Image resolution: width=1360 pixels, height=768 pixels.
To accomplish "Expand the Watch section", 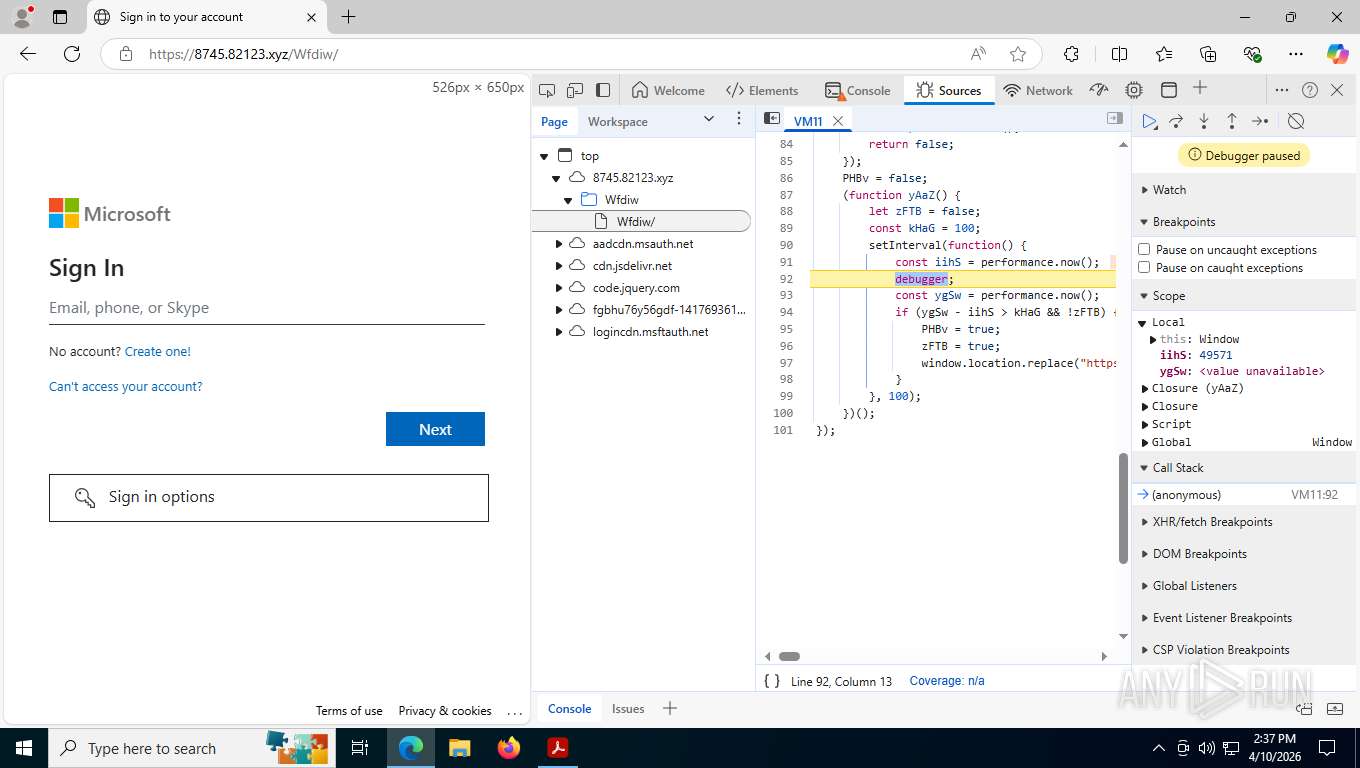I will [1169, 190].
